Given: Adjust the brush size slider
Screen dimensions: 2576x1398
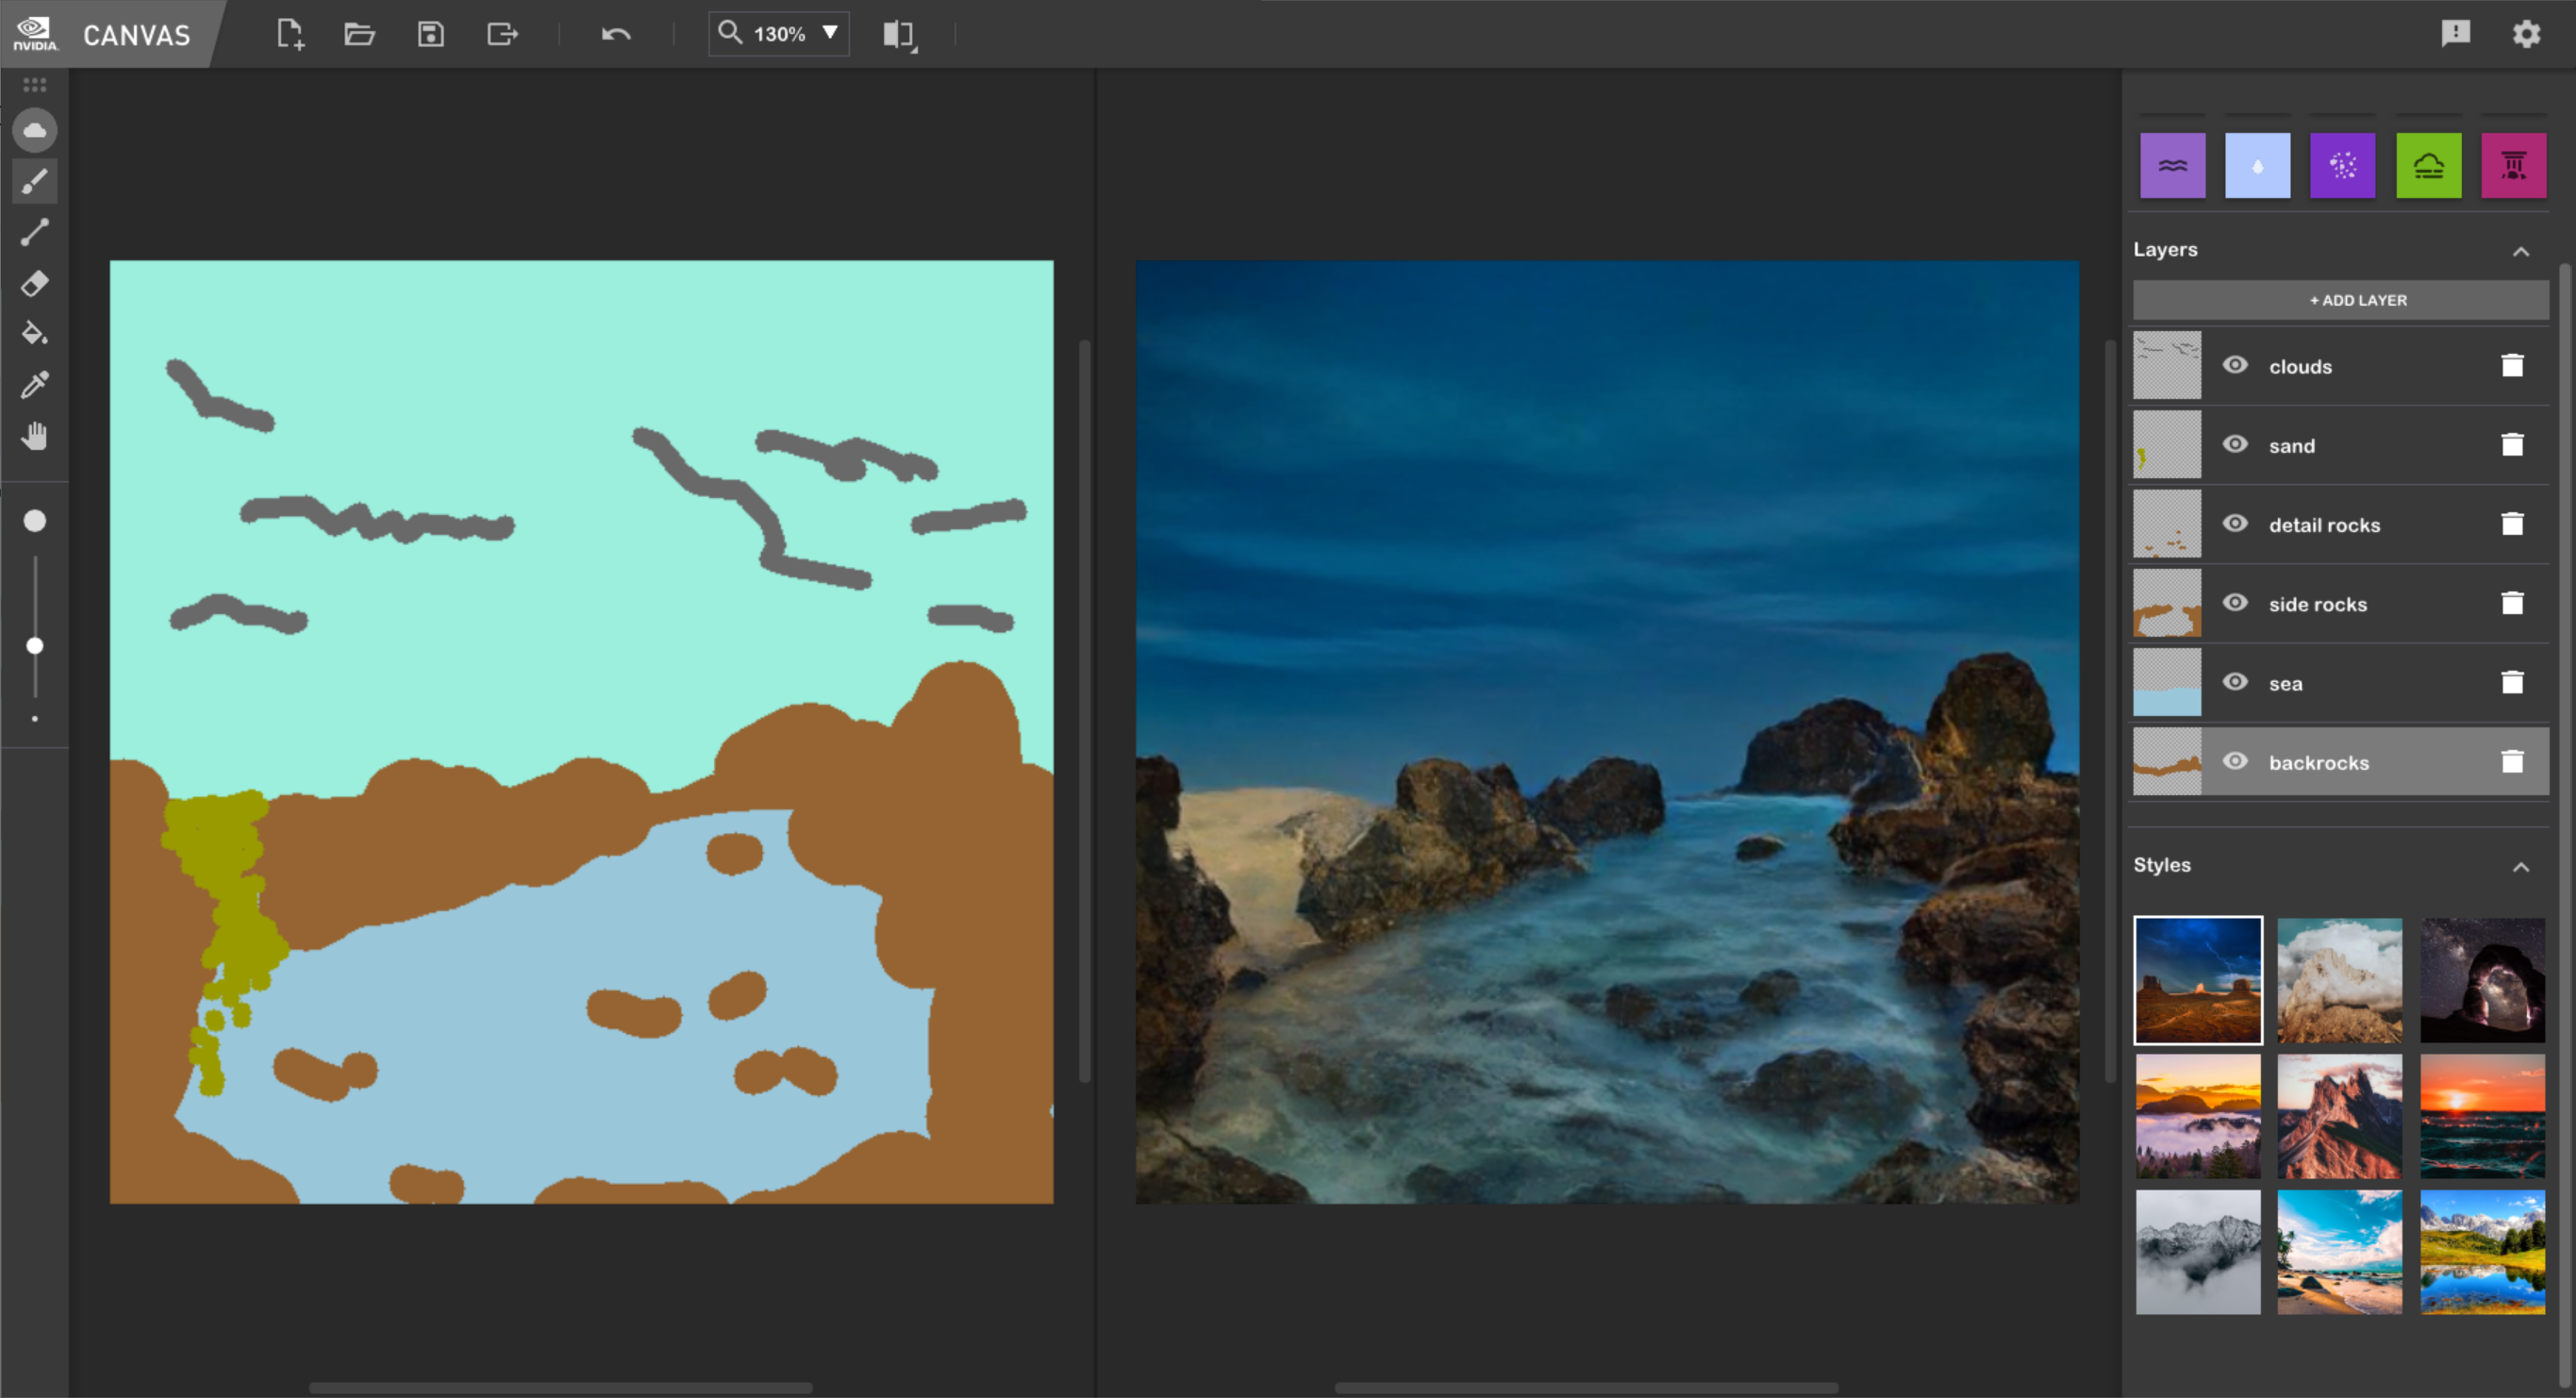Looking at the screenshot, I should click(x=33, y=645).
